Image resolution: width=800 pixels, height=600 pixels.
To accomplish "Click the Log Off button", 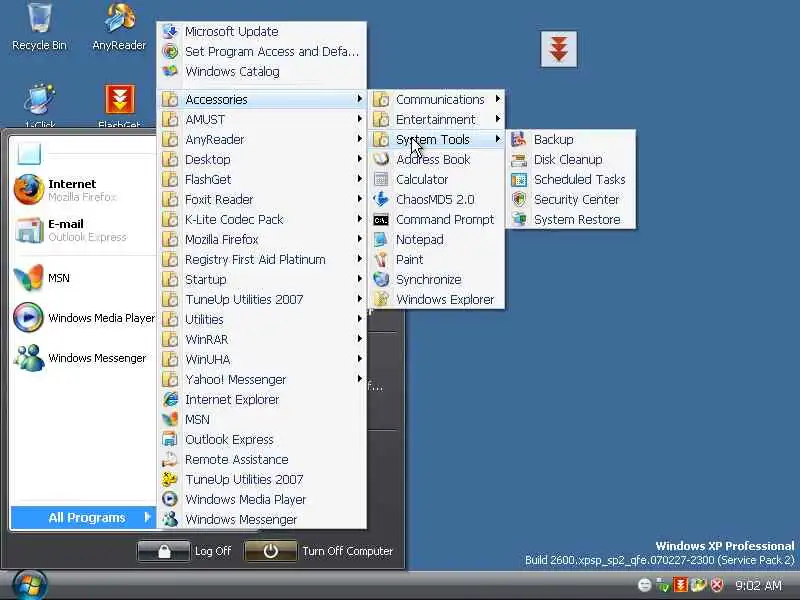I will 185,551.
